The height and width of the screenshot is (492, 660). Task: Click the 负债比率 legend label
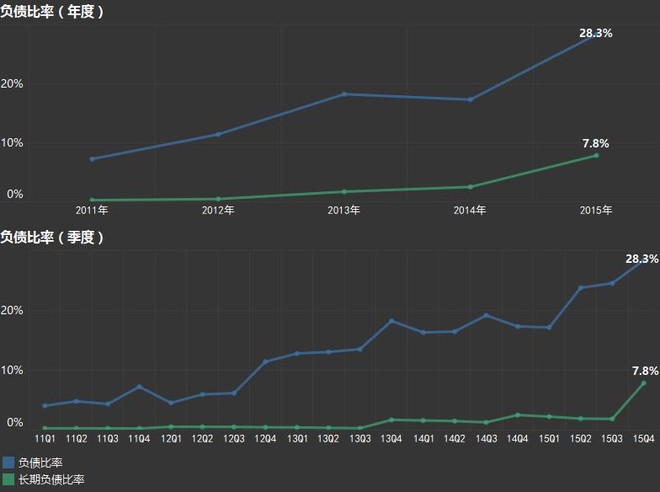pyautogui.click(x=40, y=463)
